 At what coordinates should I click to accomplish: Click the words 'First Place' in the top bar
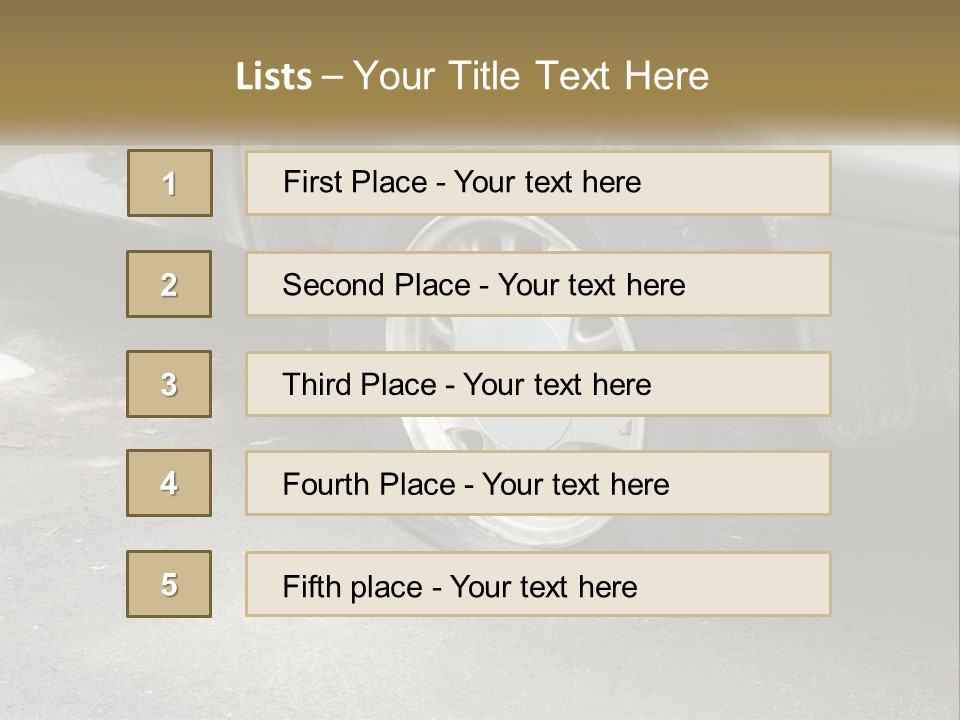pos(355,182)
